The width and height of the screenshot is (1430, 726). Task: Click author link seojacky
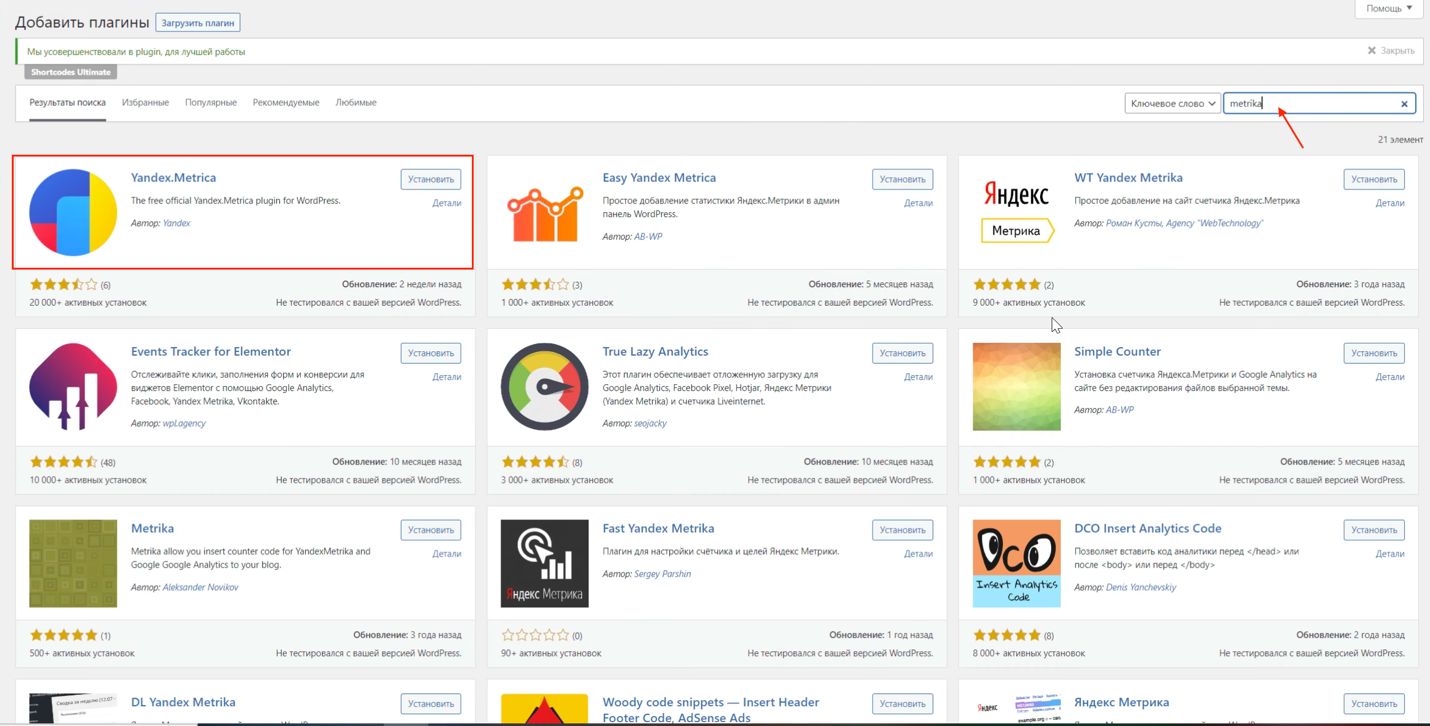click(650, 424)
